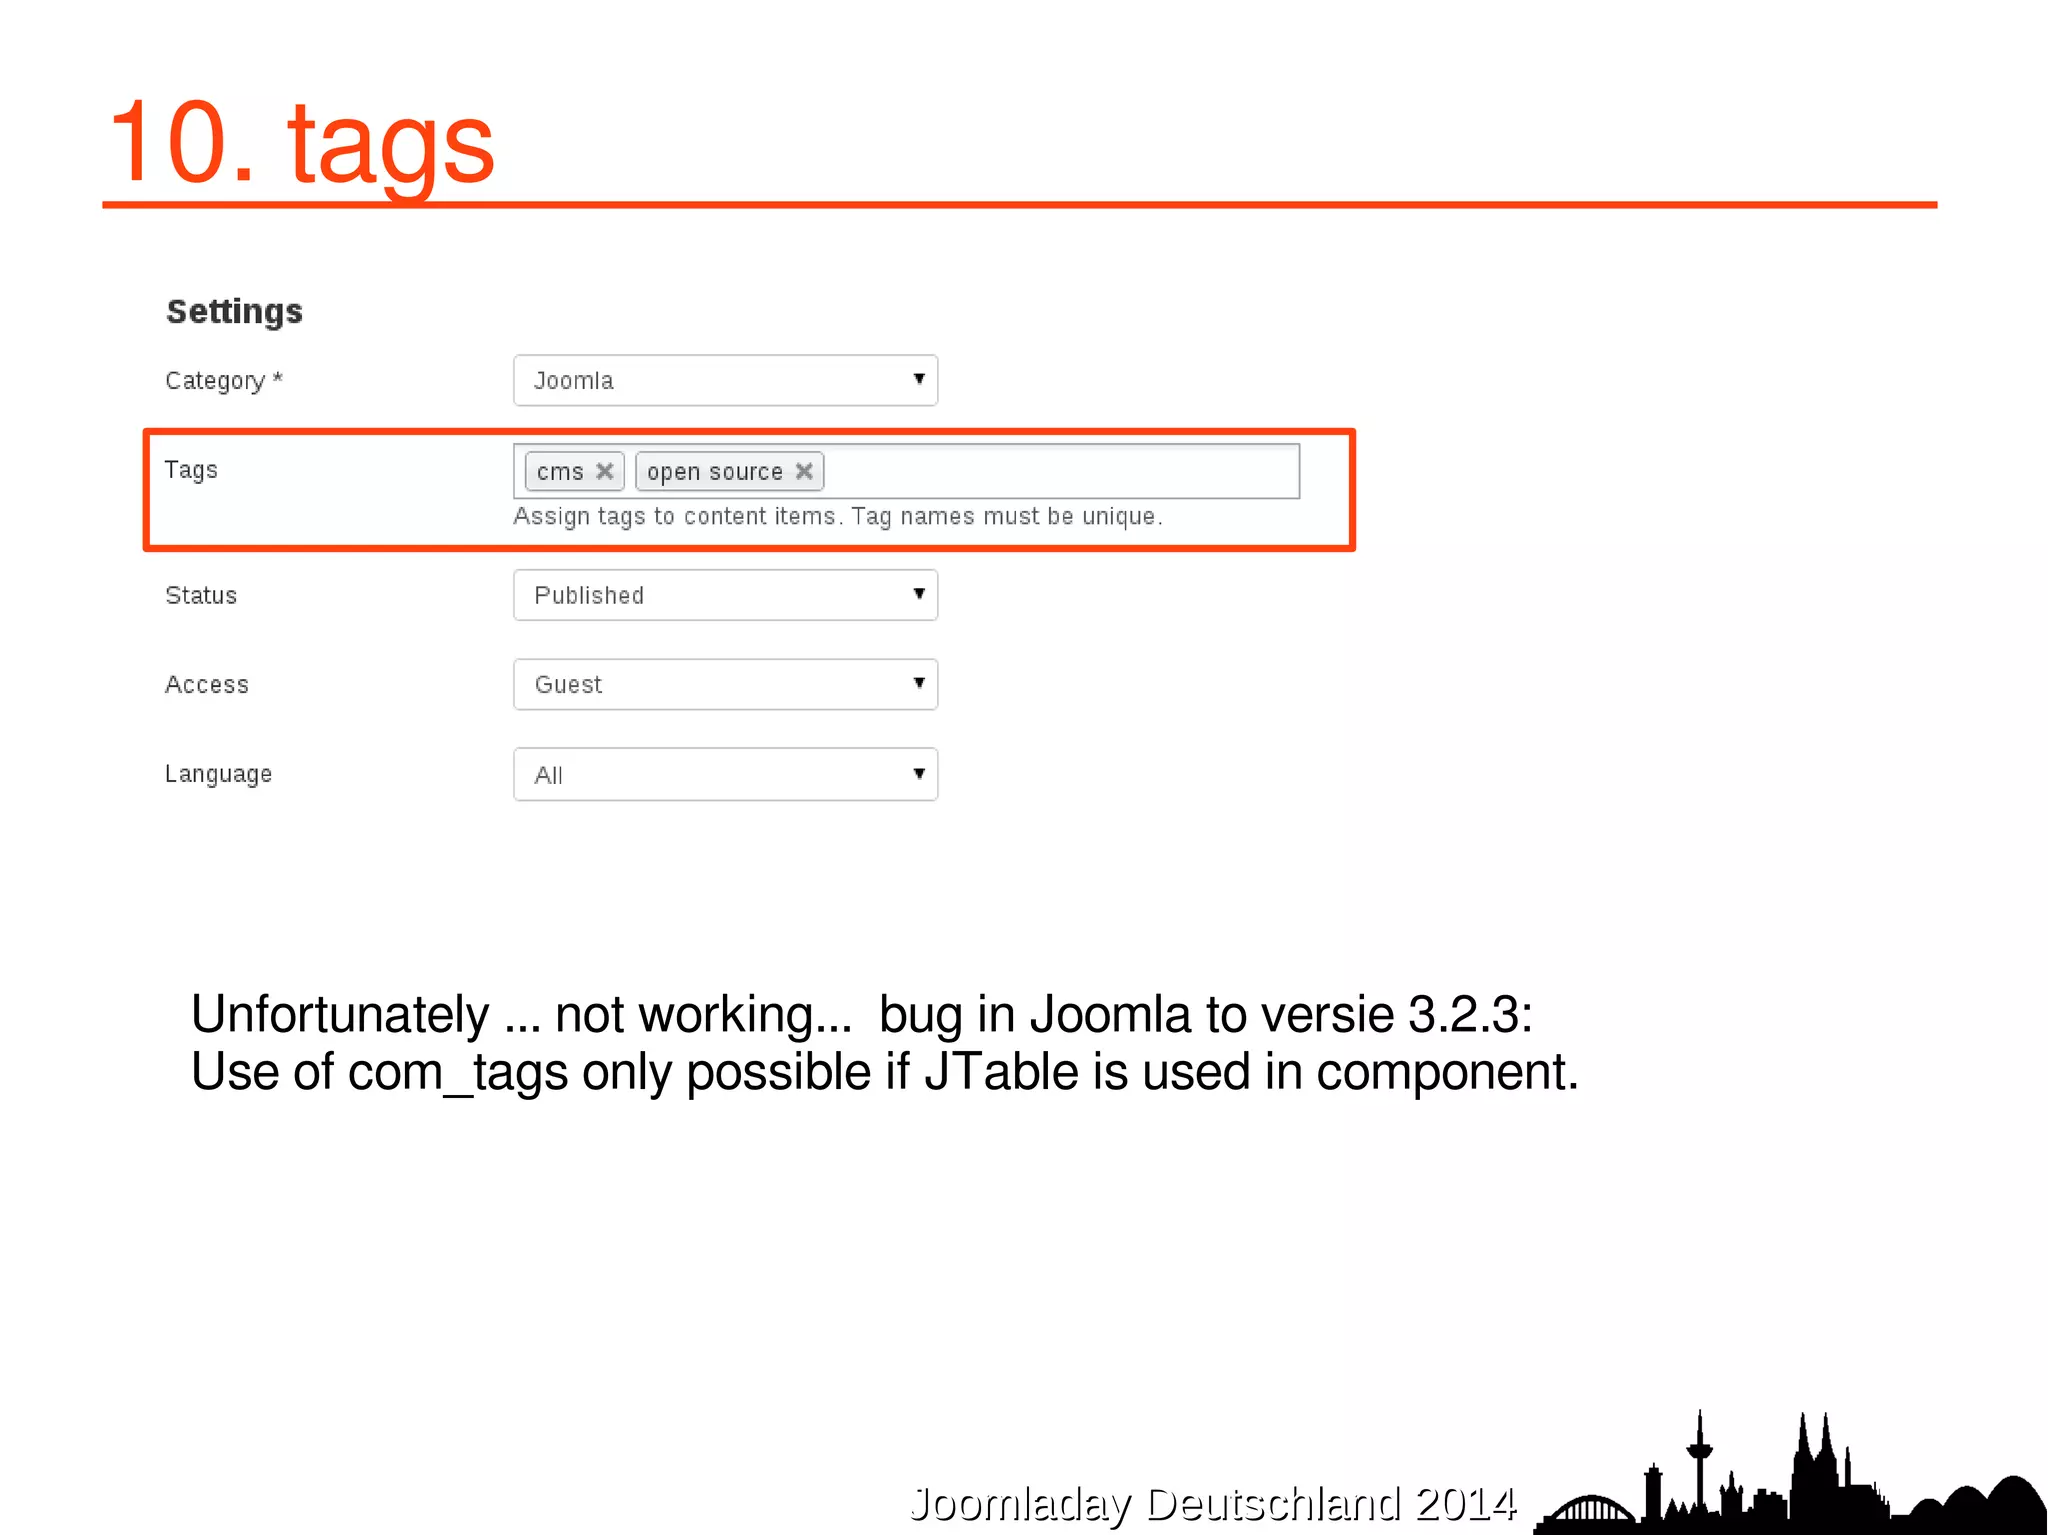Click the Settings heading
The image size is (2048, 1535).
[234, 311]
